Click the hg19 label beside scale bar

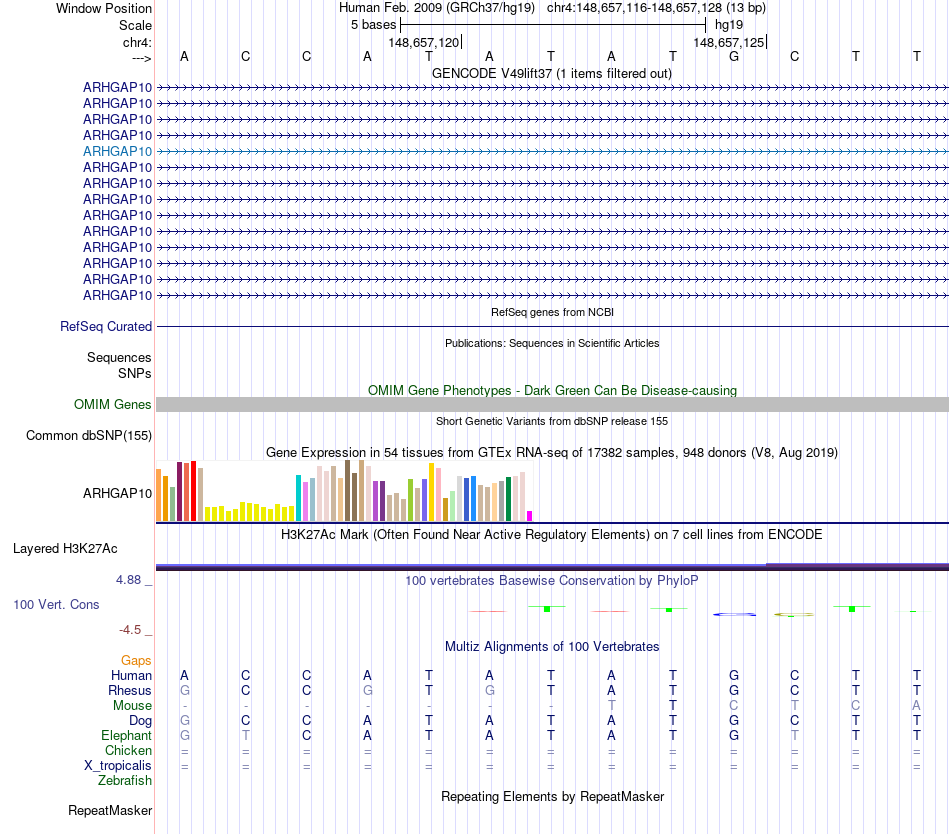click(729, 25)
